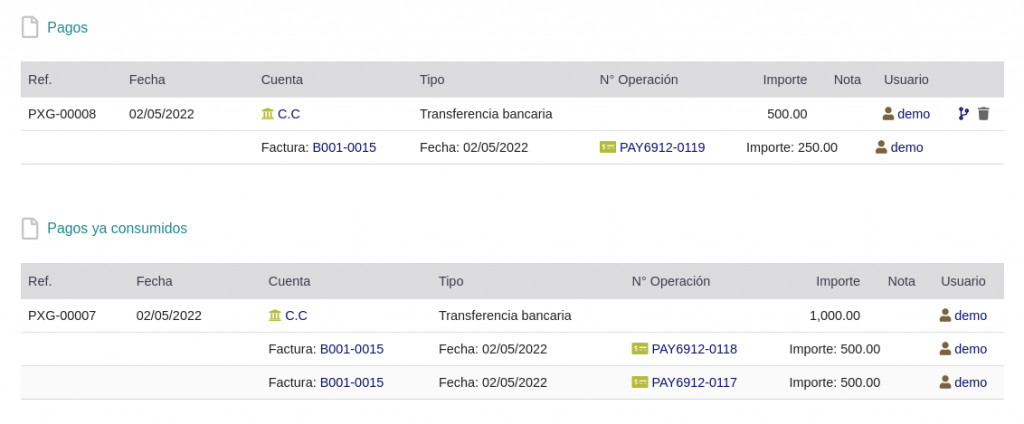Image resolution: width=1024 pixels, height=424 pixels.
Task: Open invoice B001-0015 link next to PAY6912-0118
Action: pyautogui.click(x=351, y=349)
